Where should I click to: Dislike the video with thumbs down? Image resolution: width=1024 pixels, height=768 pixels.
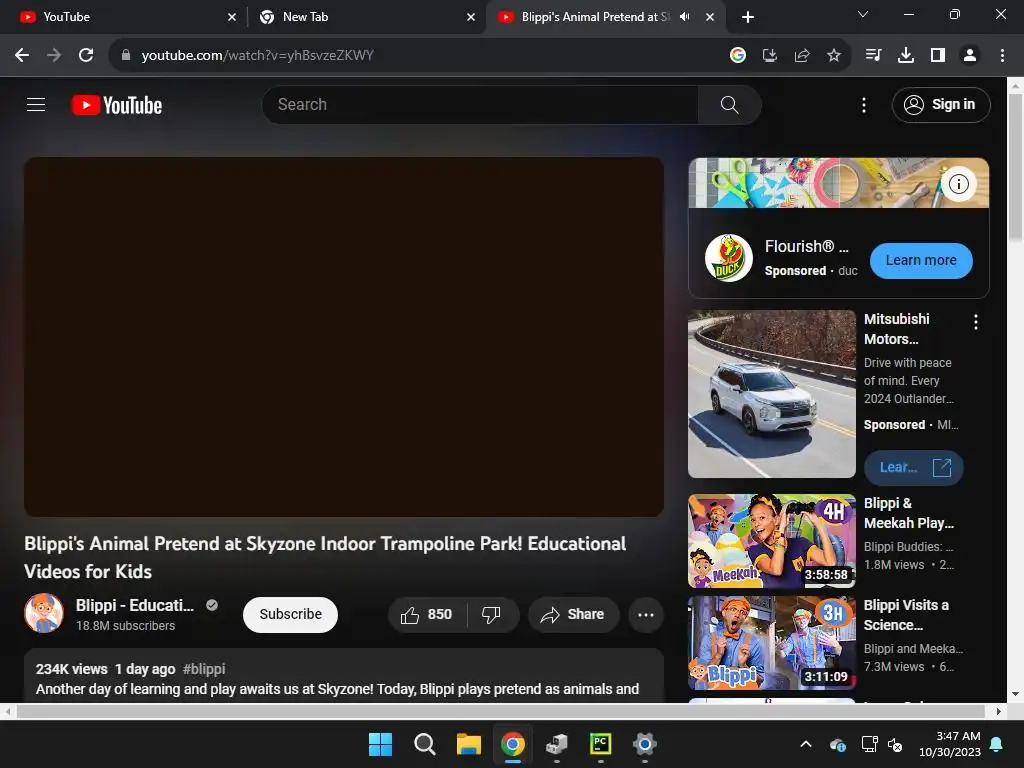click(492, 615)
